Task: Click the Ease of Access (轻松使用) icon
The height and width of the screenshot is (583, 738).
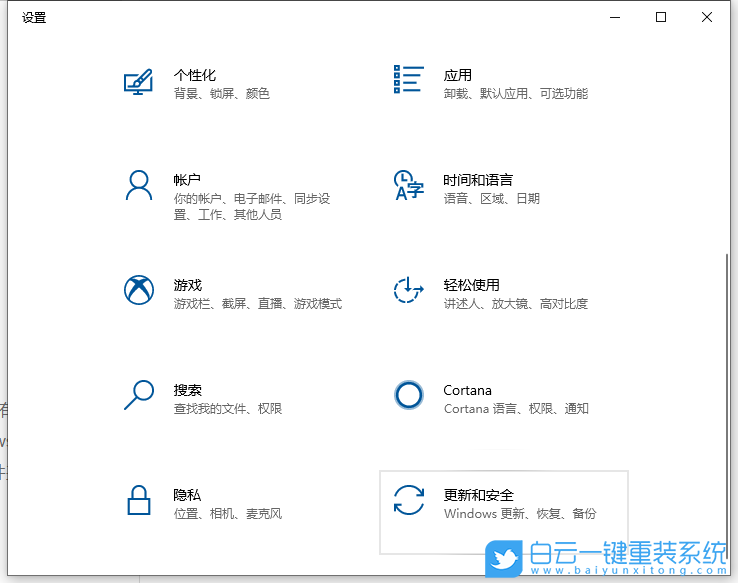Action: click(x=409, y=290)
